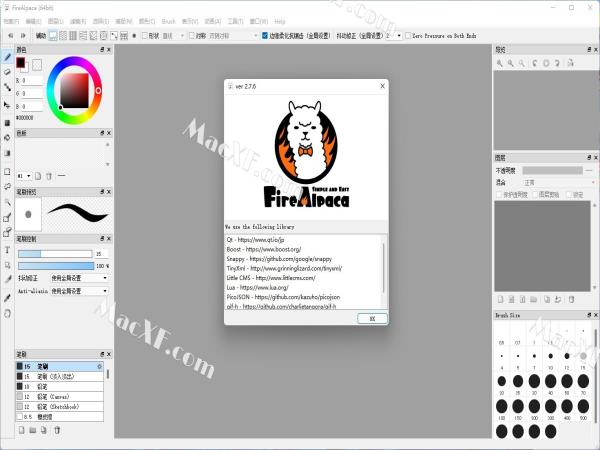Select the Bucket tool

(x=7, y=138)
